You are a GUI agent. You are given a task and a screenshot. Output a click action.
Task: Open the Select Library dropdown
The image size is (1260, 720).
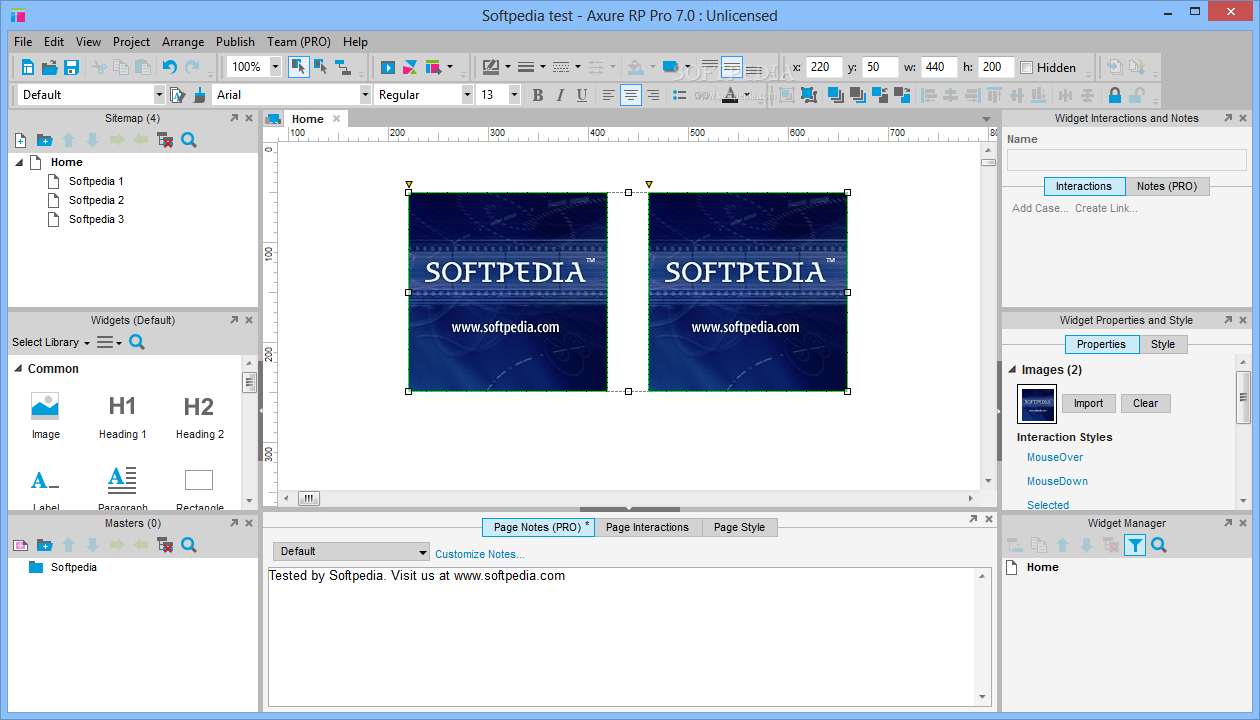pyautogui.click(x=51, y=342)
